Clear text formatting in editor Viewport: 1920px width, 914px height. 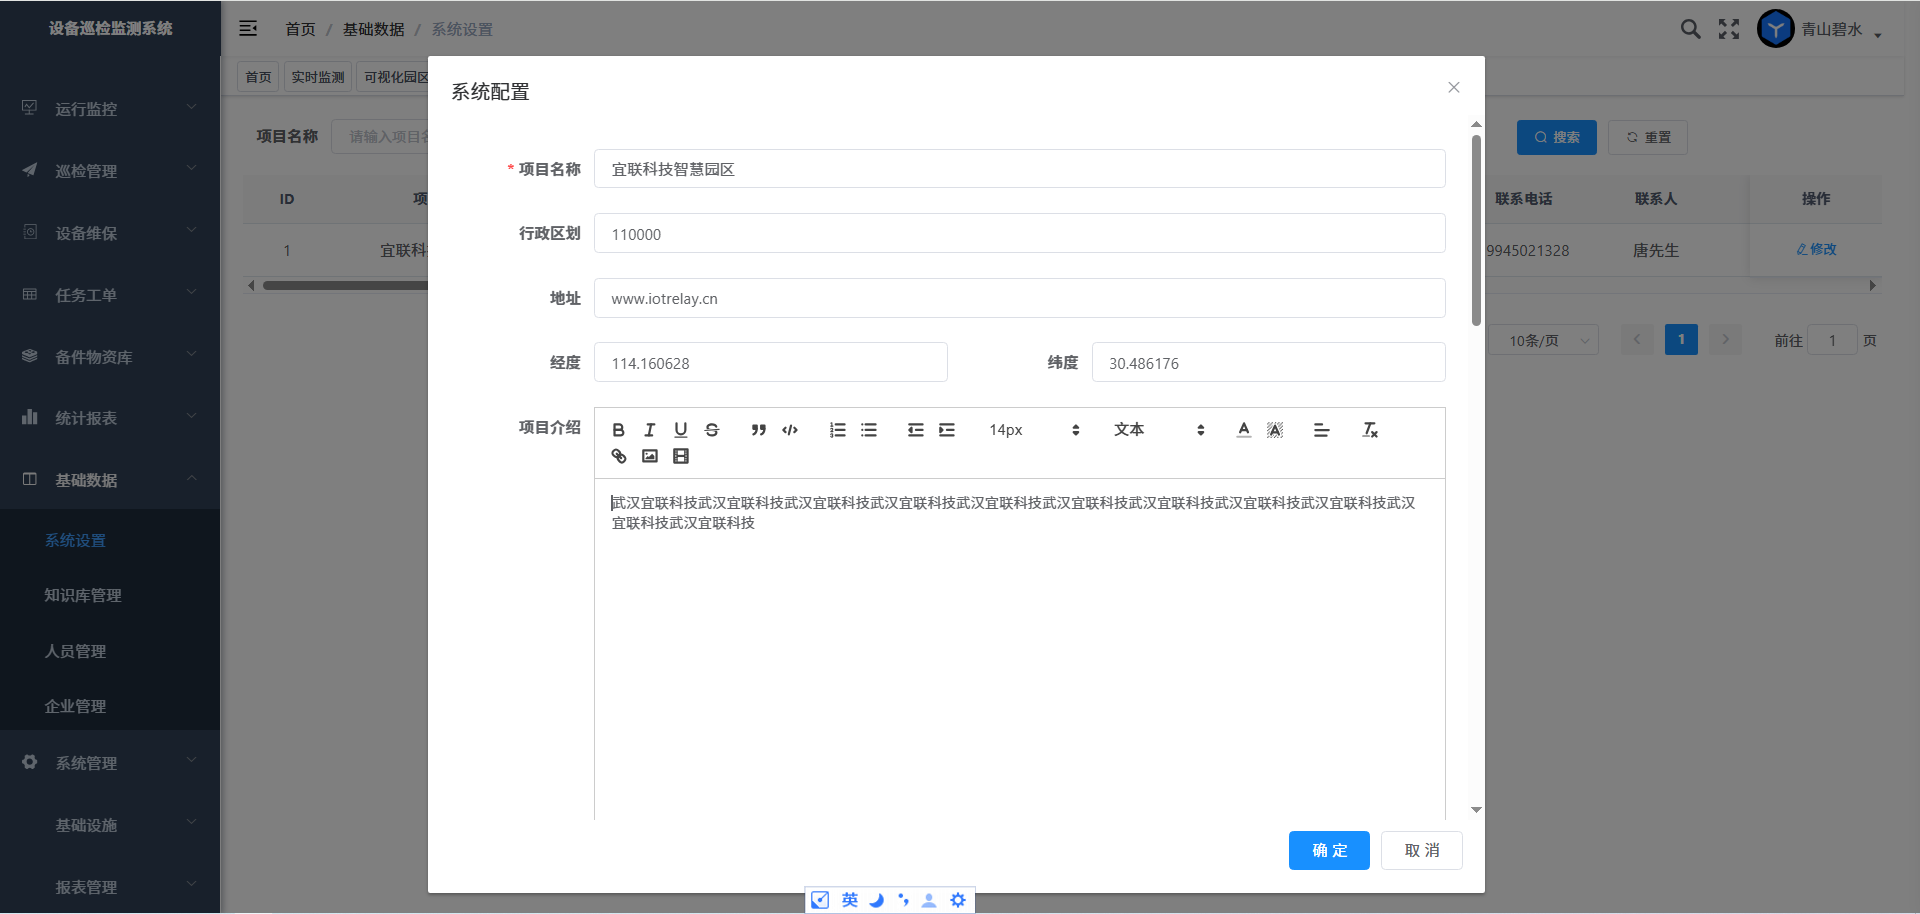[1370, 430]
